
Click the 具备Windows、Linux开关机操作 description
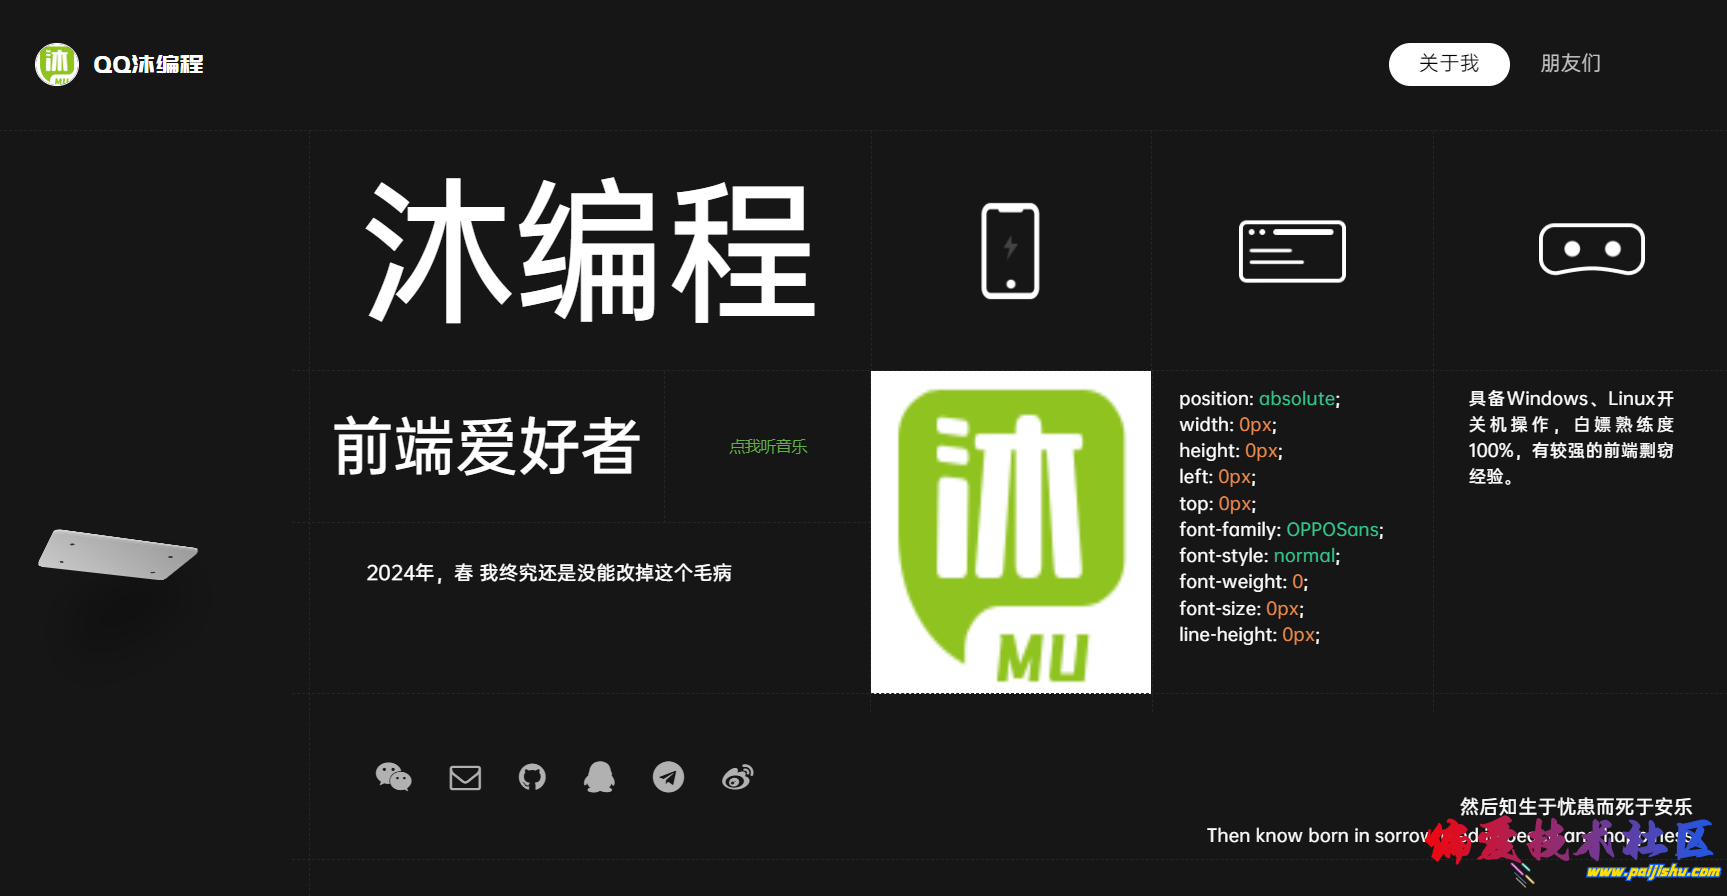[x=1571, y=438]
